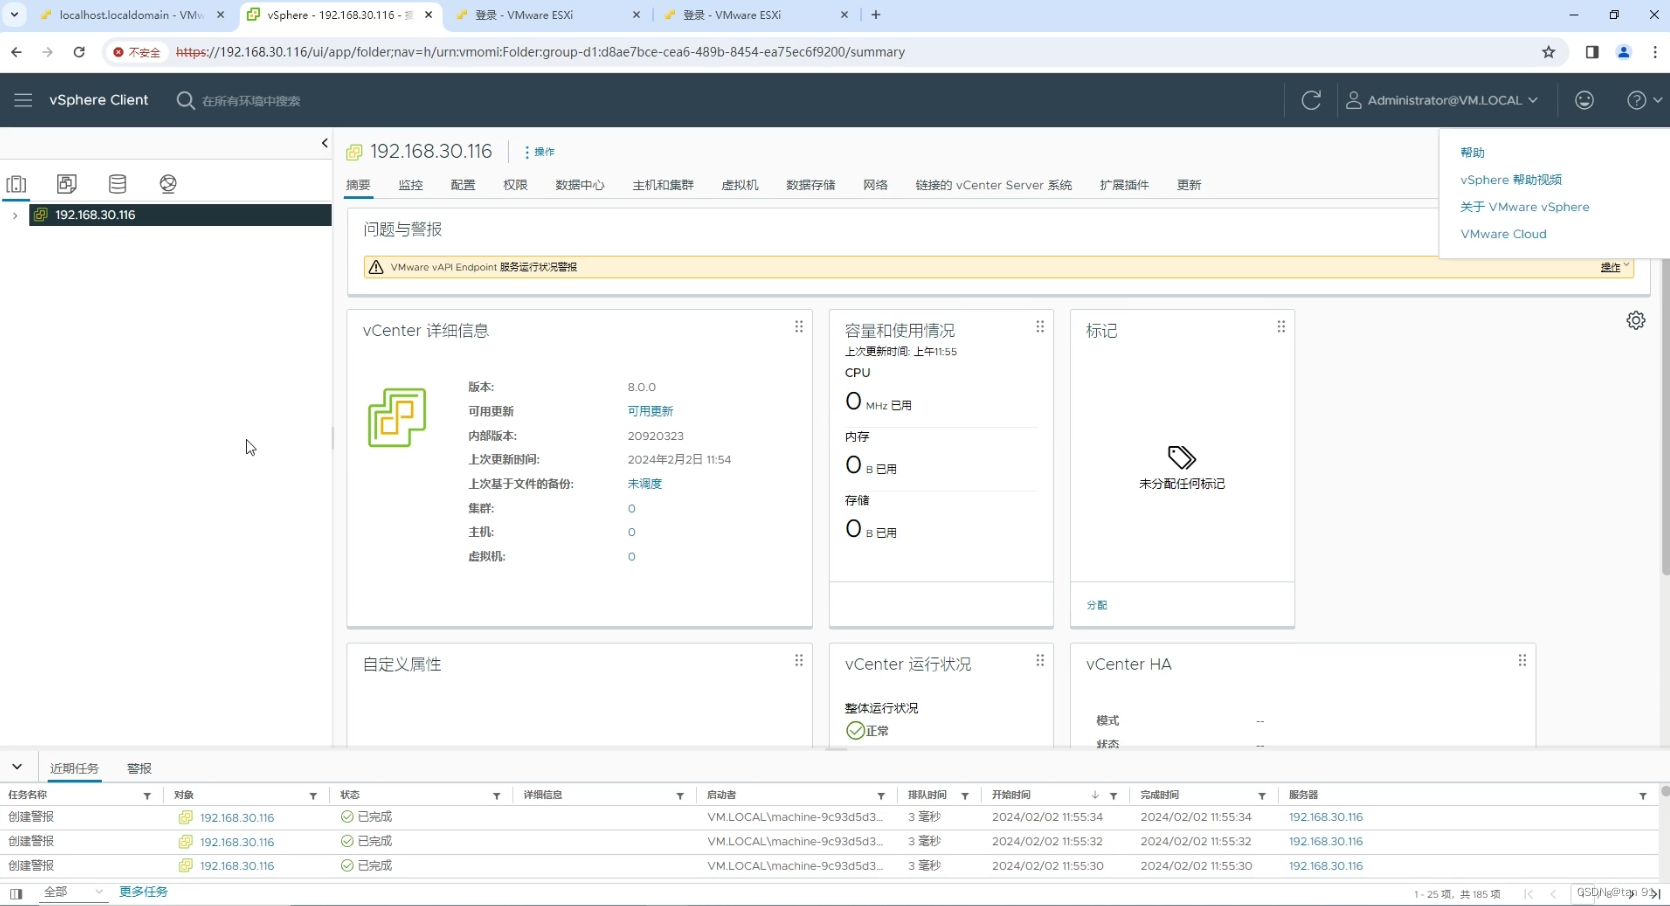The image size is (1670, 906).
Task: Click drag handle on 标记 card
Action: click(1281, 327)
